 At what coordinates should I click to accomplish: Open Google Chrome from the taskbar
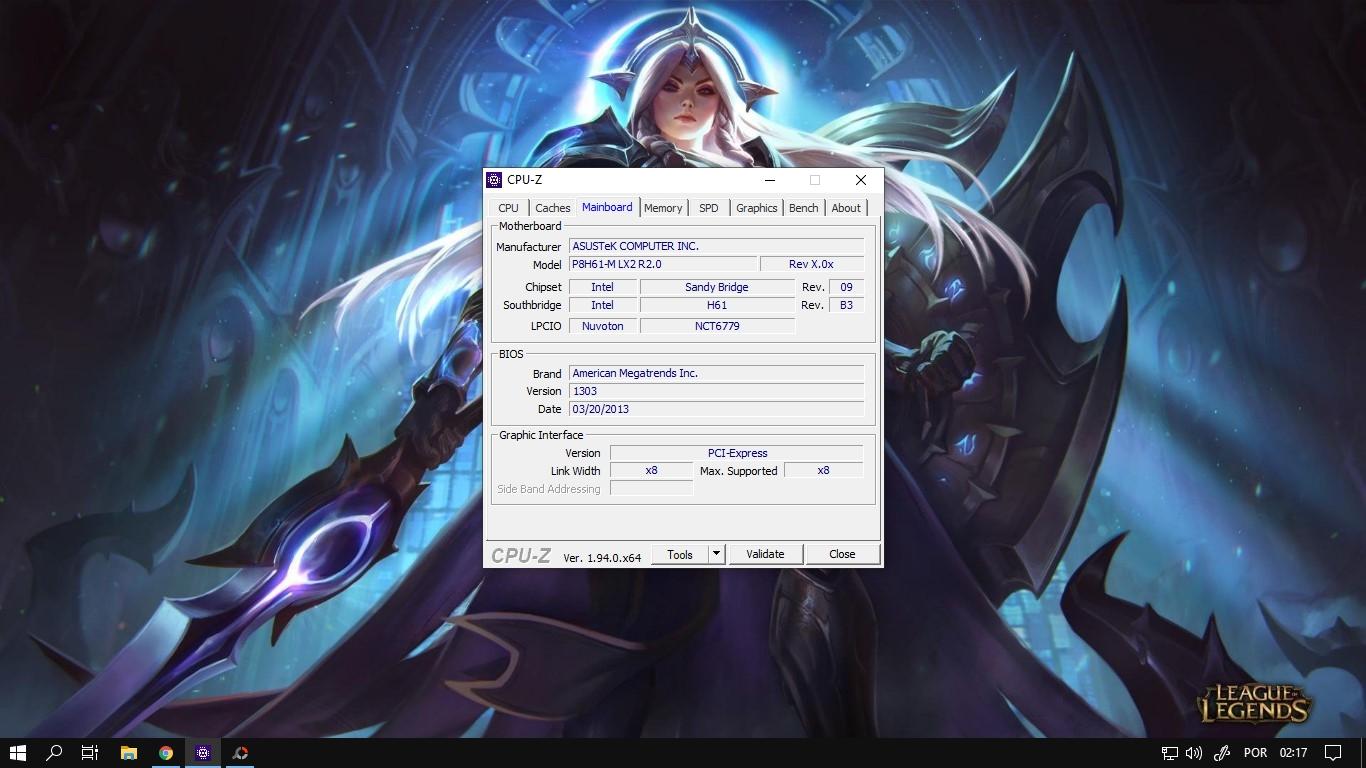tap(166, 753)
